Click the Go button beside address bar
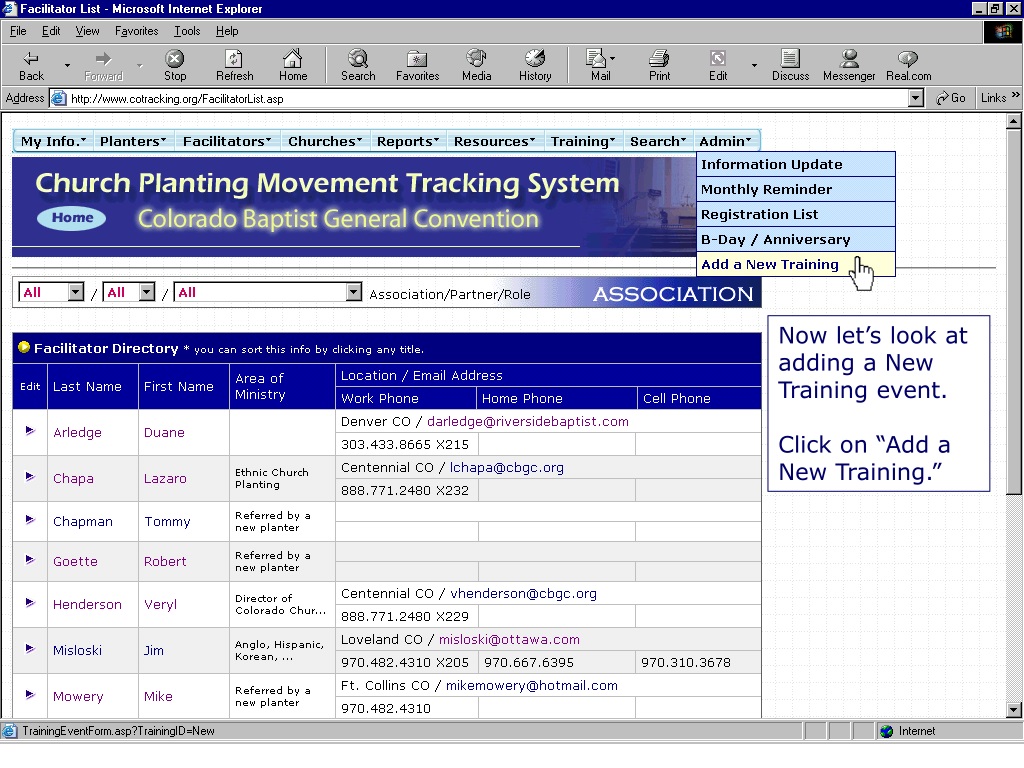Image resolution: width=1024 pixels, height=768 pixels. pyautogui.click(x=950, y=98)
